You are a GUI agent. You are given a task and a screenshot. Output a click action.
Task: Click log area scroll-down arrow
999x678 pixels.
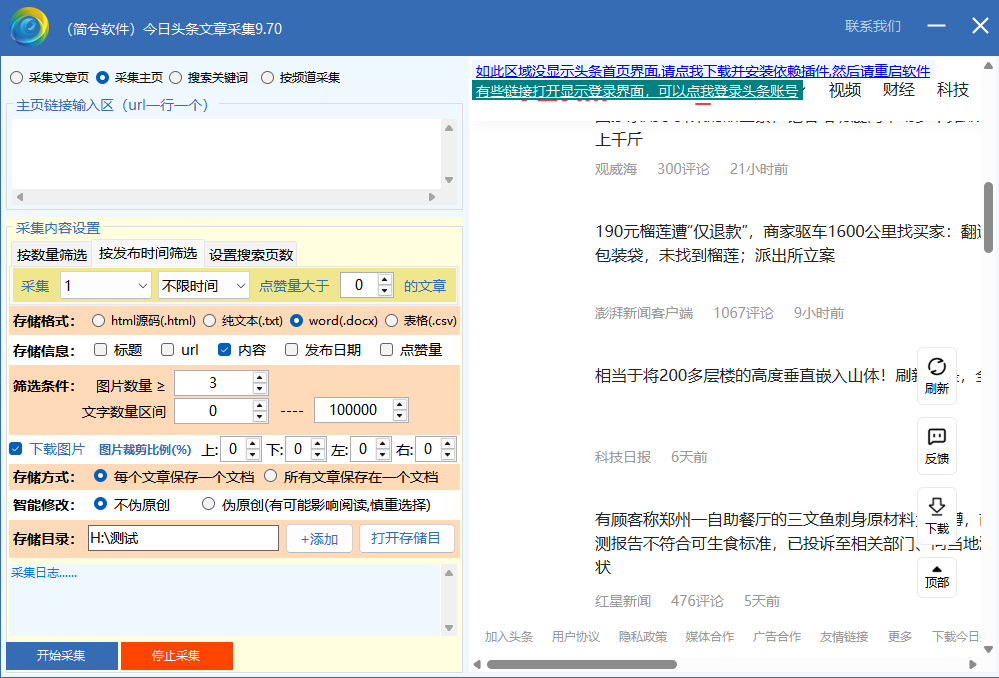[x=449, y=628]
